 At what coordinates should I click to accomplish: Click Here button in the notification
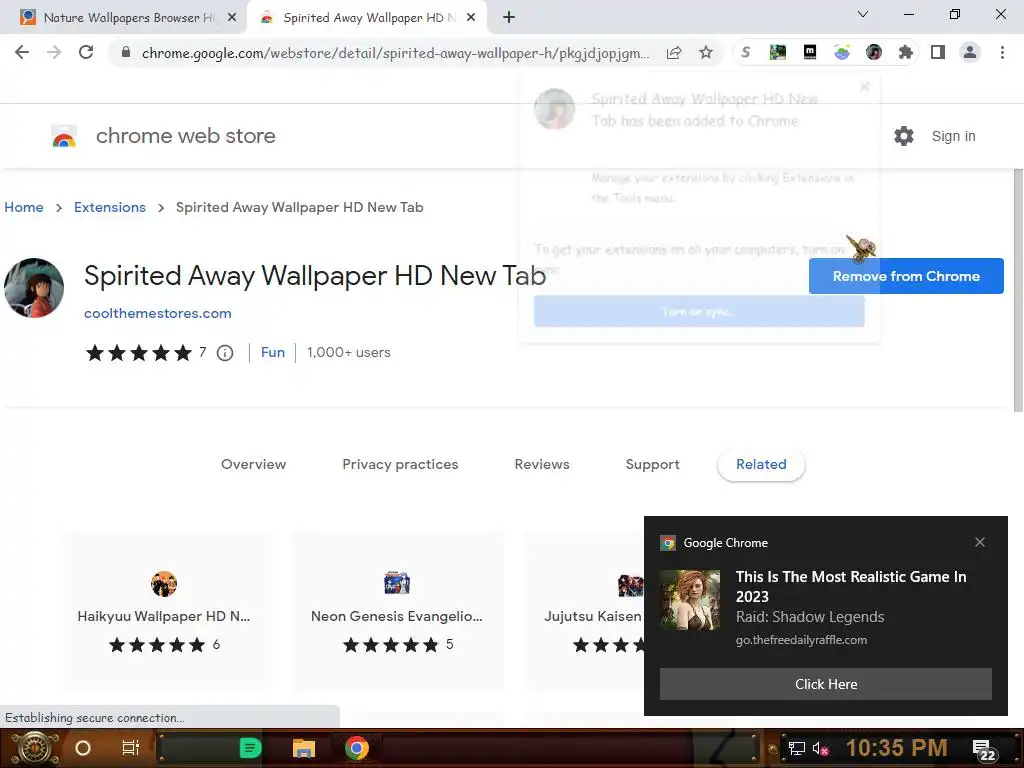click(825, 684)
